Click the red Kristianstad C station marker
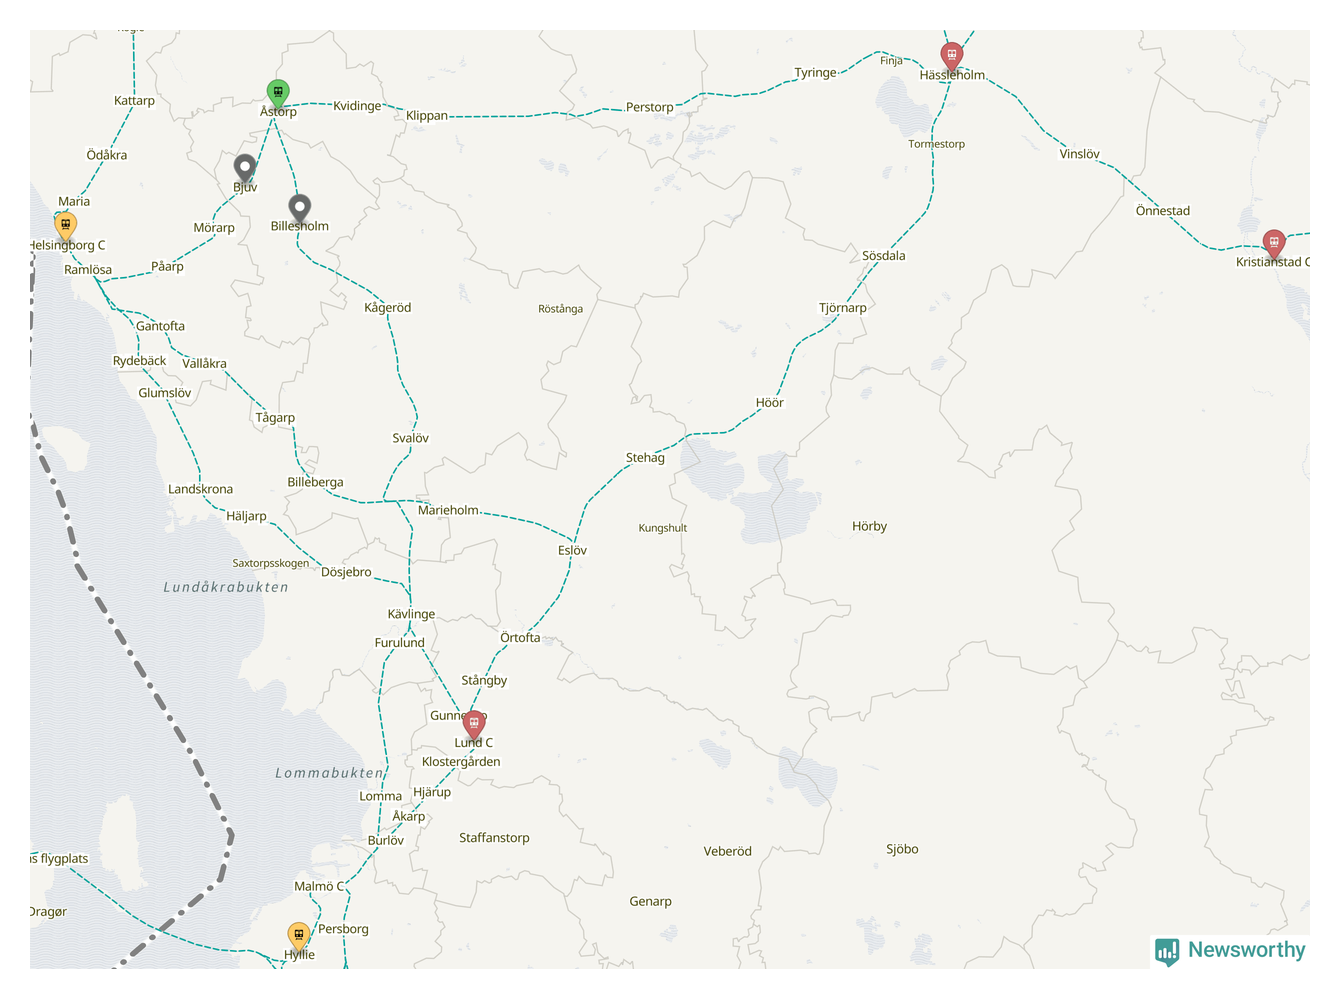1340x999 pixels. pos(1274,243)
